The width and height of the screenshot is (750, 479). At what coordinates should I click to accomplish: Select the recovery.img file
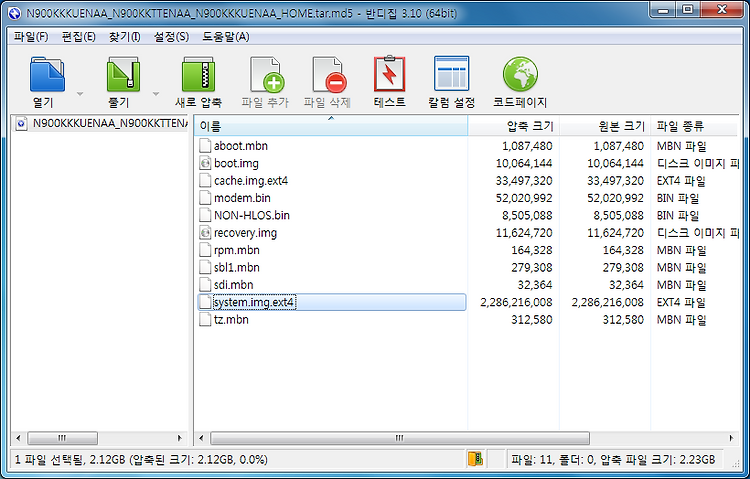coord(245,233)
